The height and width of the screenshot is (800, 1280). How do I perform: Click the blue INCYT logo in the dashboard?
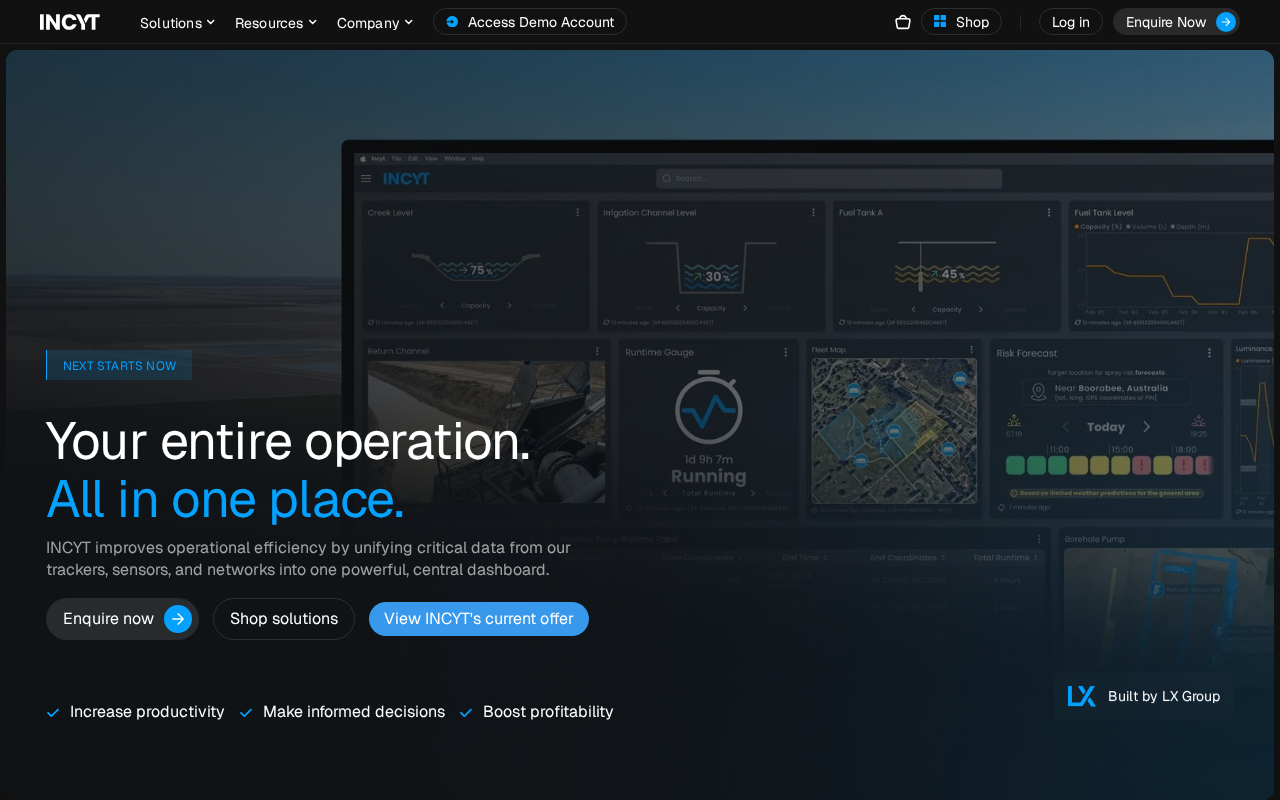tap(407, 179)
